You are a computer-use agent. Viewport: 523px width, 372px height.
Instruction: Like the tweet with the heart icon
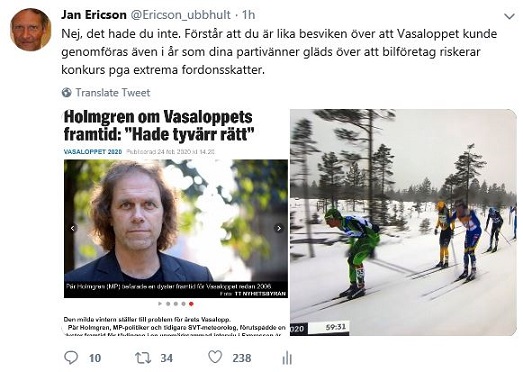click(215, 357)
